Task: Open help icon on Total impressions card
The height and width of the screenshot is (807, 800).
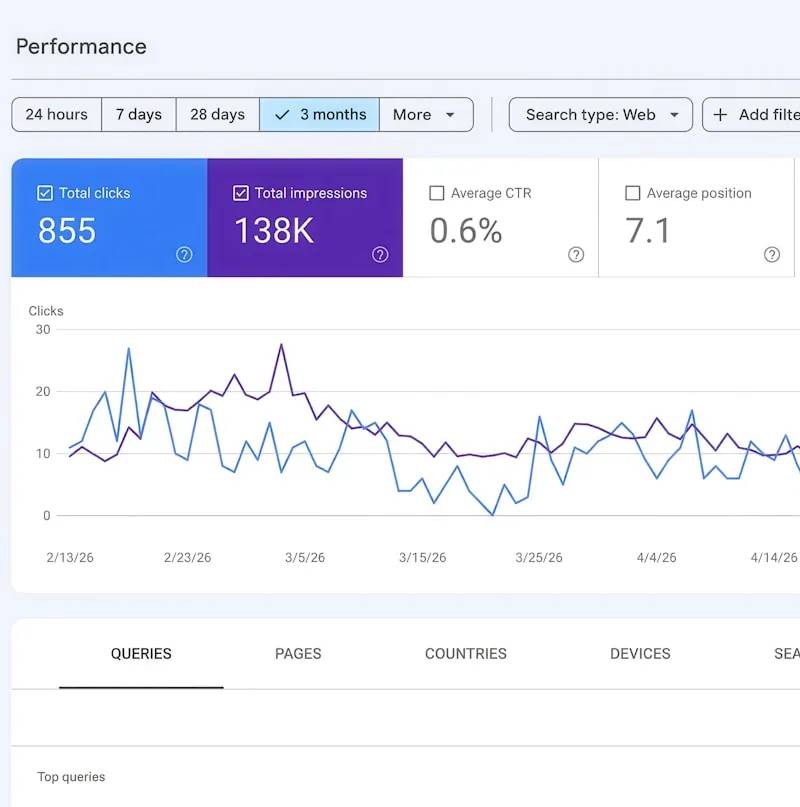Action: [x=380, y=254]
